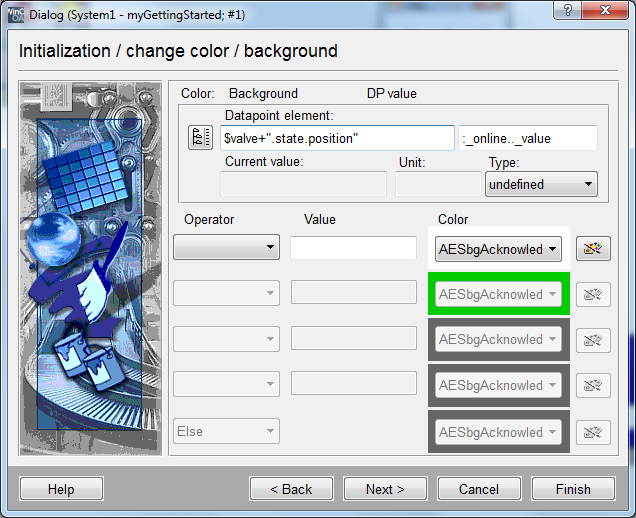Open the first Operator dropdown
The height and width of the screenshot is (518, 636).
(x=226, y=248)
